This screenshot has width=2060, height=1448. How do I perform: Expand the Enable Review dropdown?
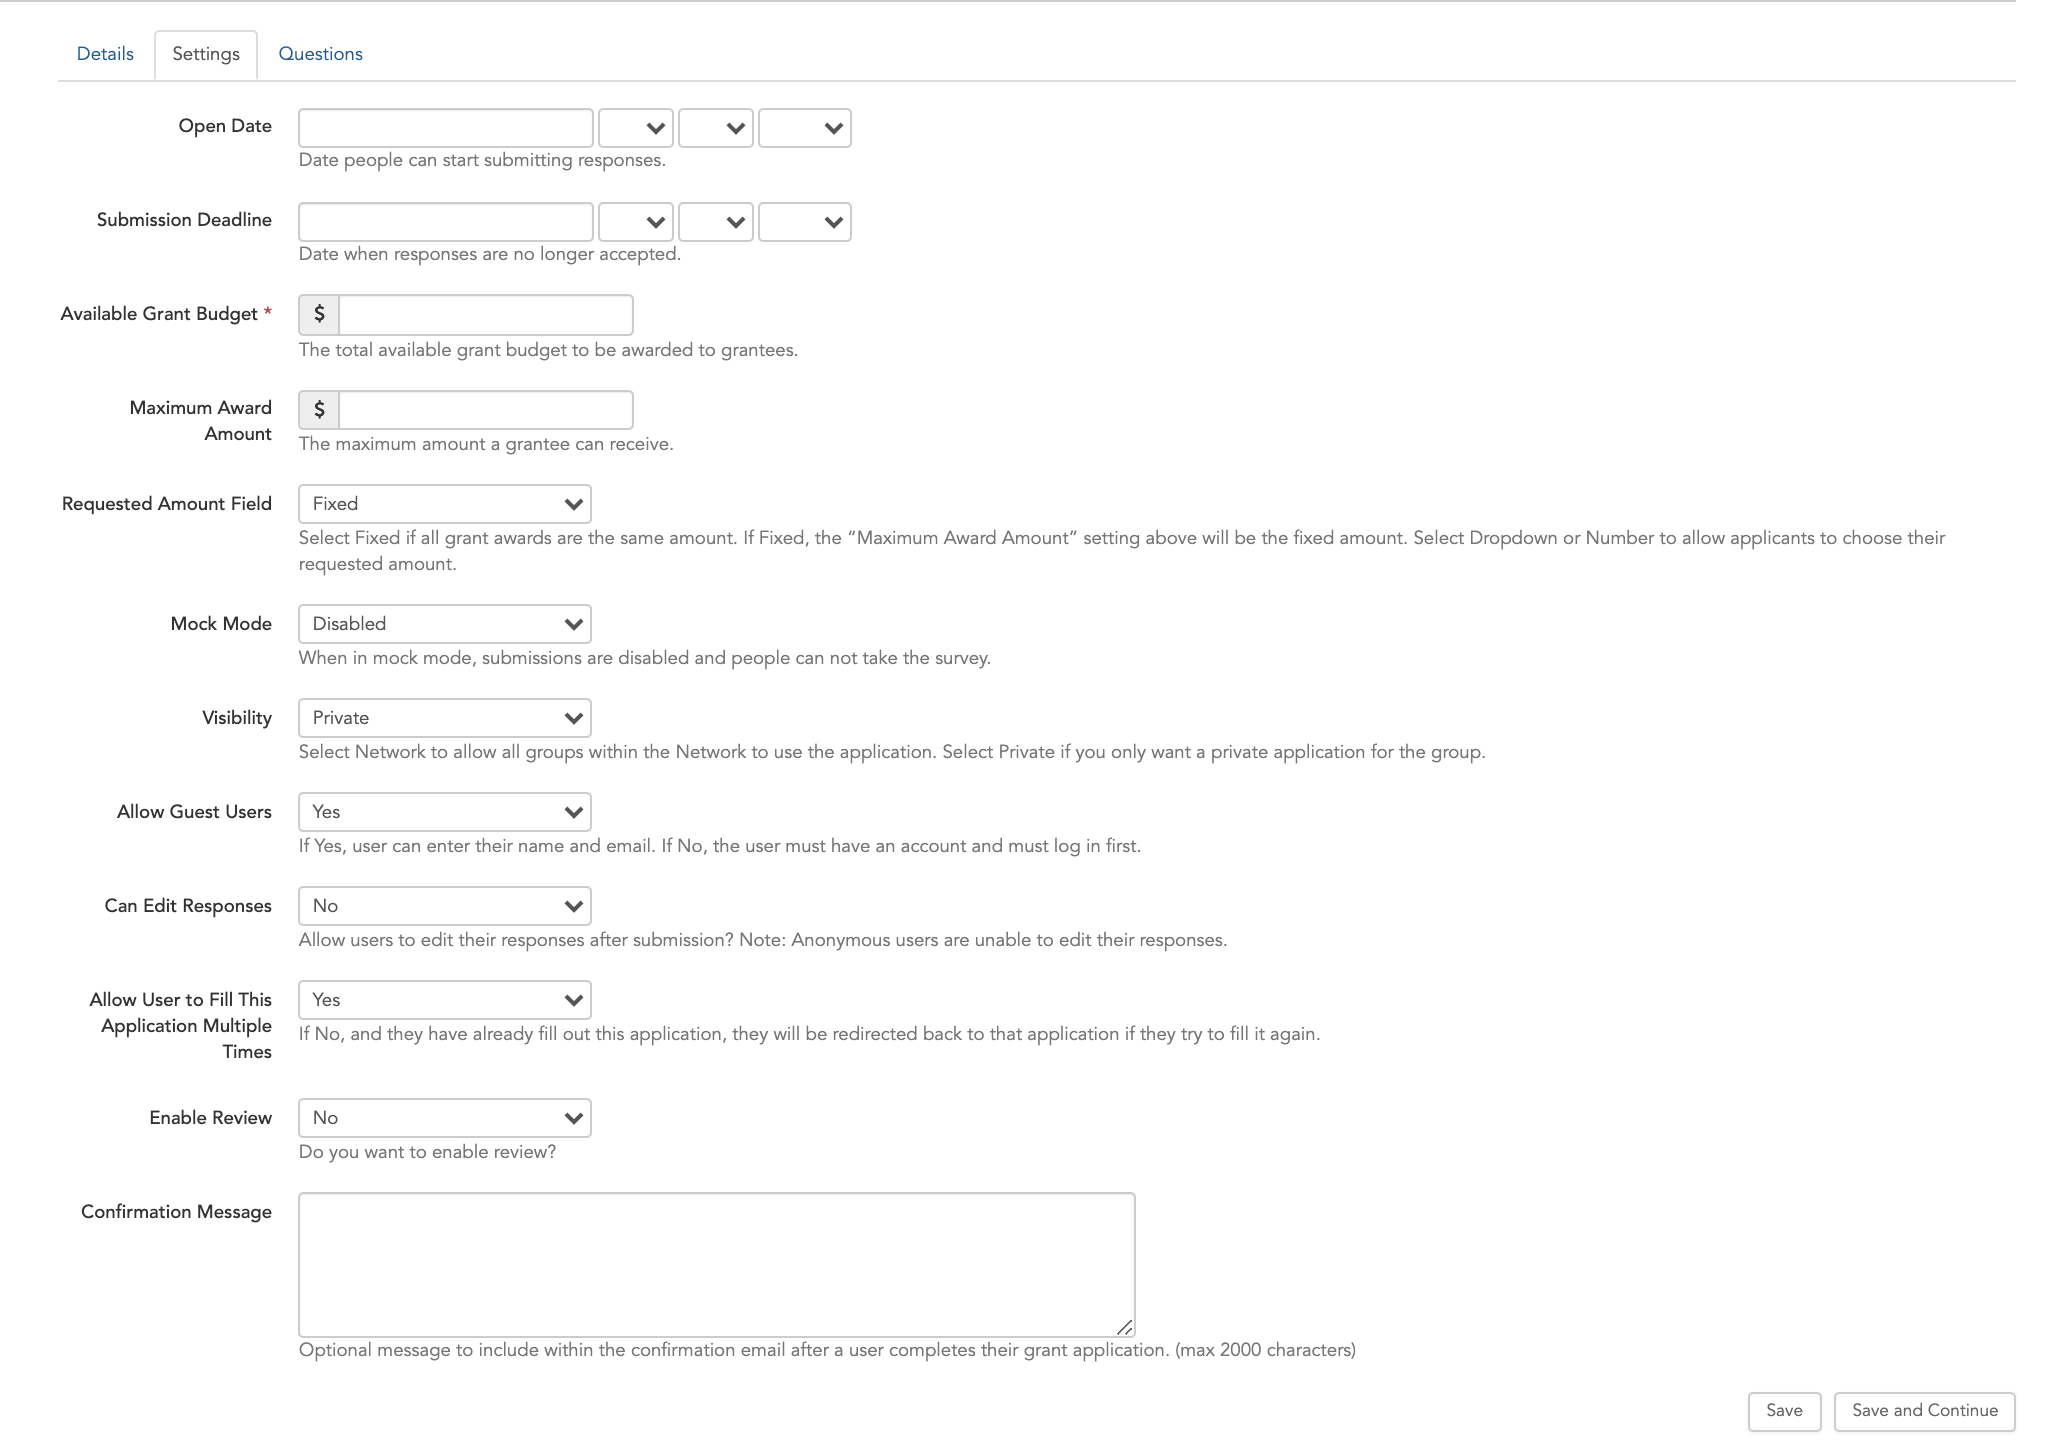[445, 1118]
